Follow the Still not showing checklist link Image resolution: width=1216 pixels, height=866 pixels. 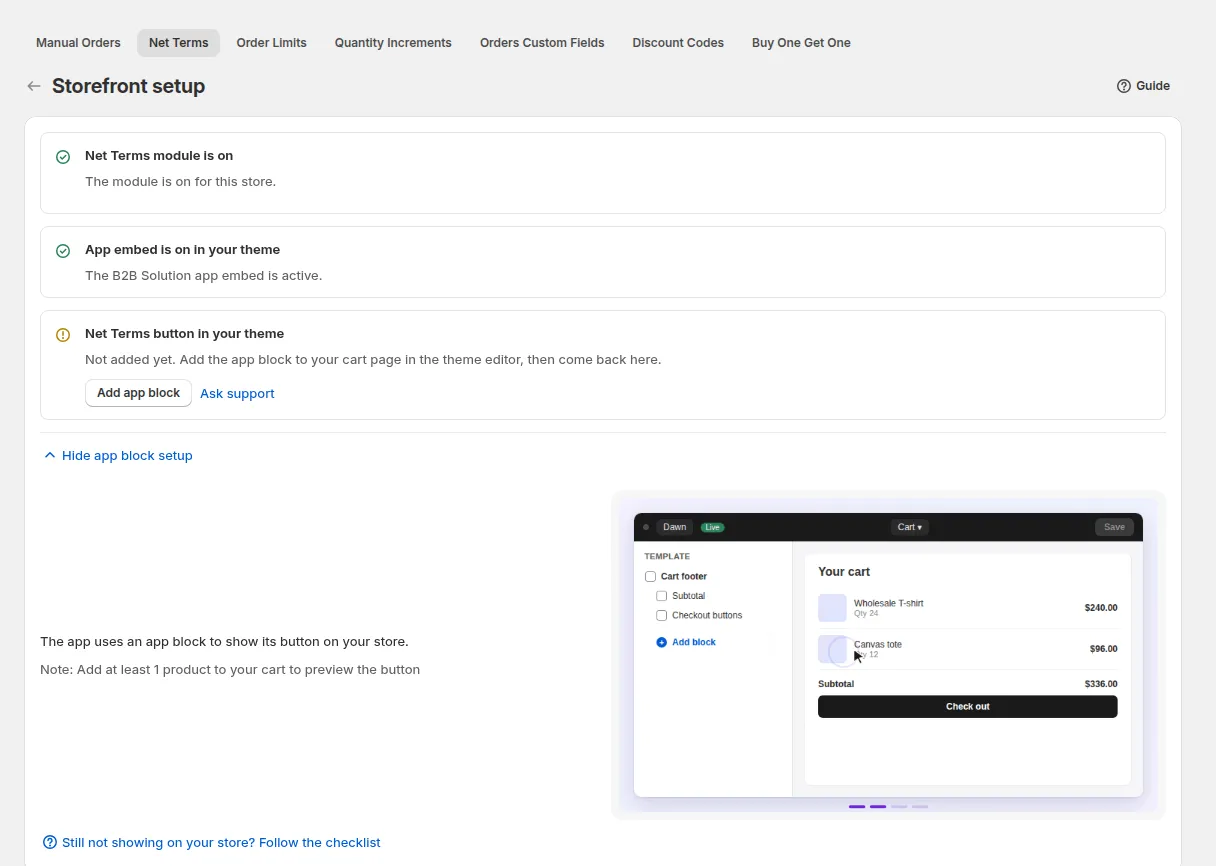pos(221,842)
